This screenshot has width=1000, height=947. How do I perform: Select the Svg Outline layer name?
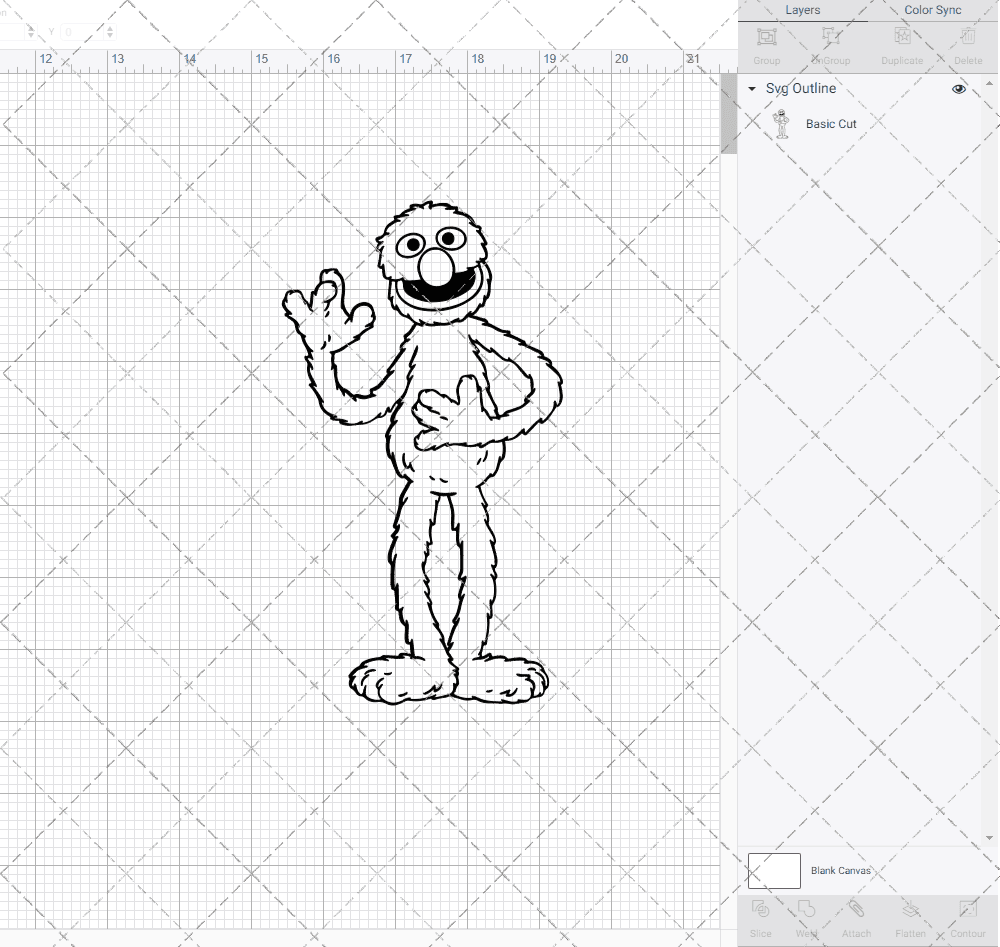point(801,89)
